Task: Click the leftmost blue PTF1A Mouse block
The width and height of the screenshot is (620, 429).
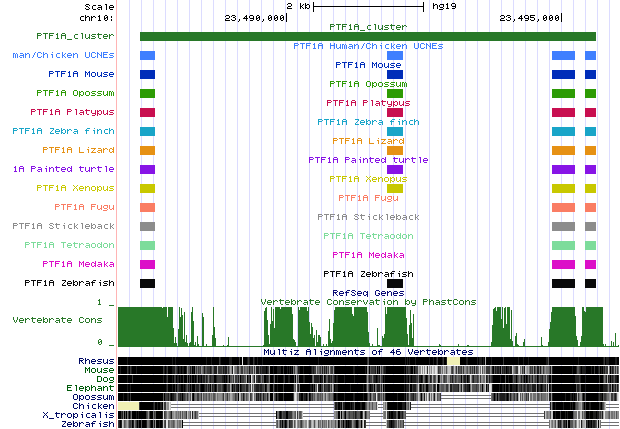Action: click(147, 75)
